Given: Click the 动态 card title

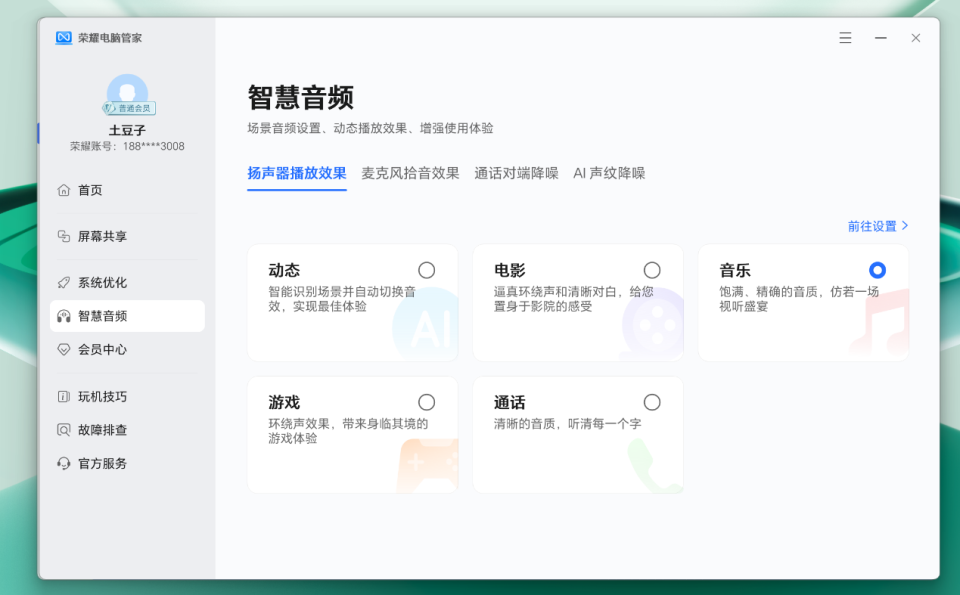Looking at the screenshot, I should tap(284, 270).
